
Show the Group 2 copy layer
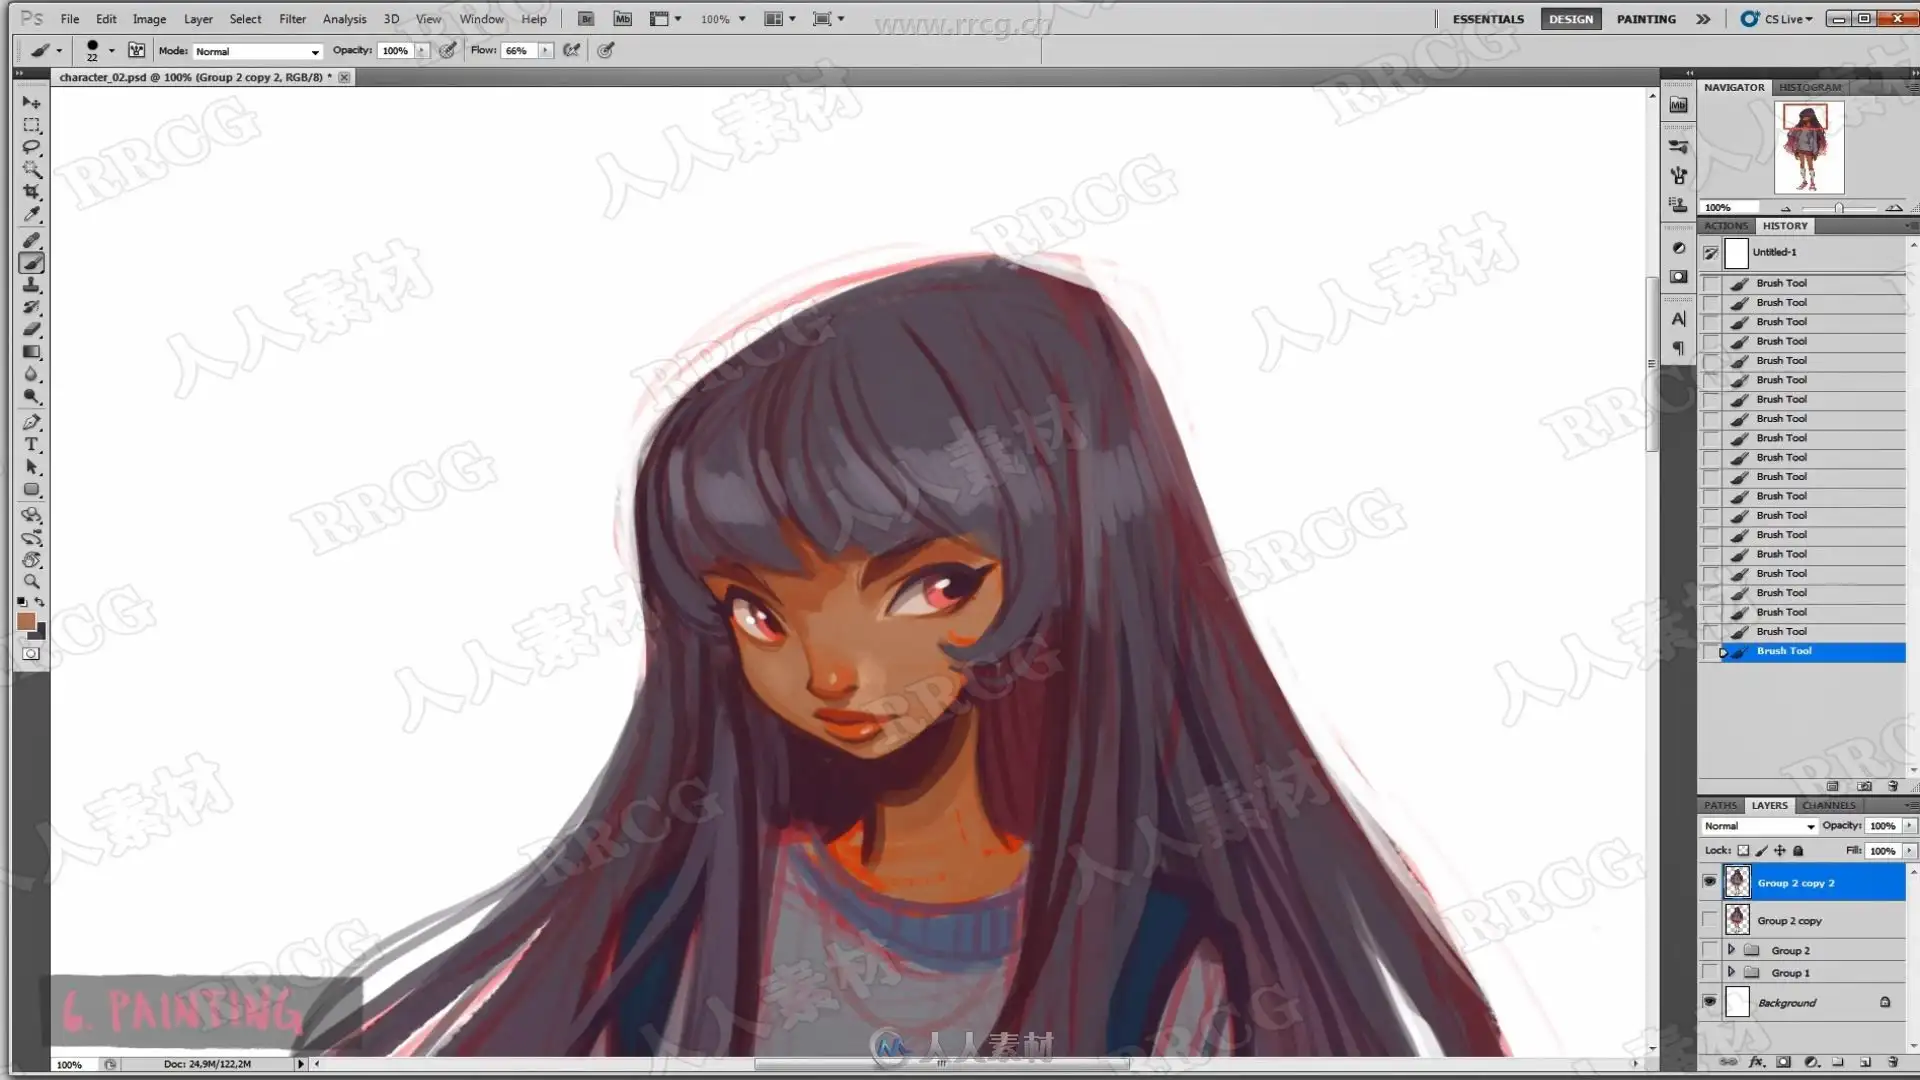[1709, 920]
